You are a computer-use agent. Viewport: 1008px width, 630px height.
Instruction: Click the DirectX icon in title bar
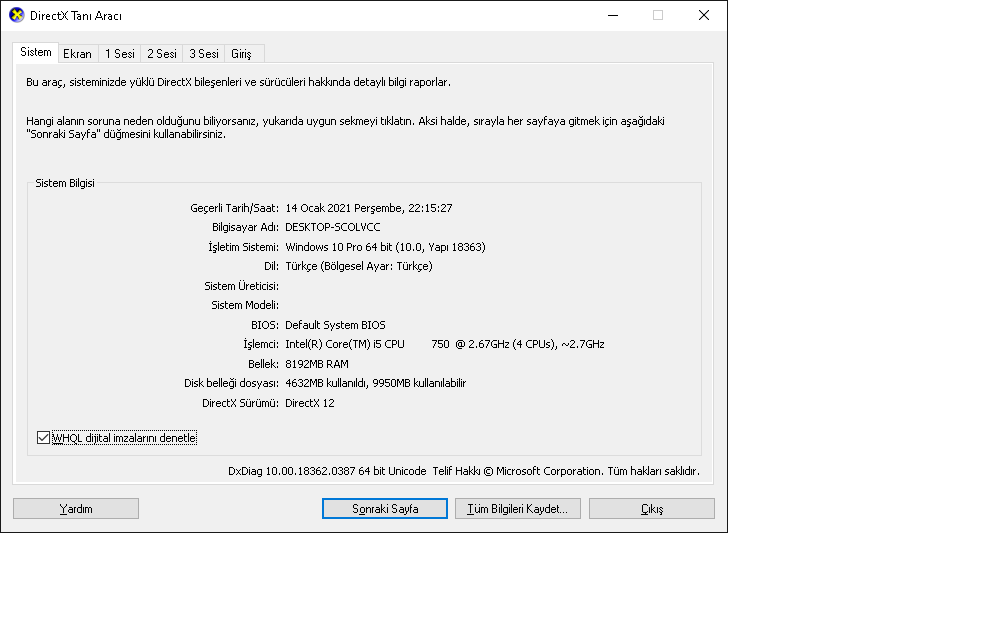[x=17, y=15]
